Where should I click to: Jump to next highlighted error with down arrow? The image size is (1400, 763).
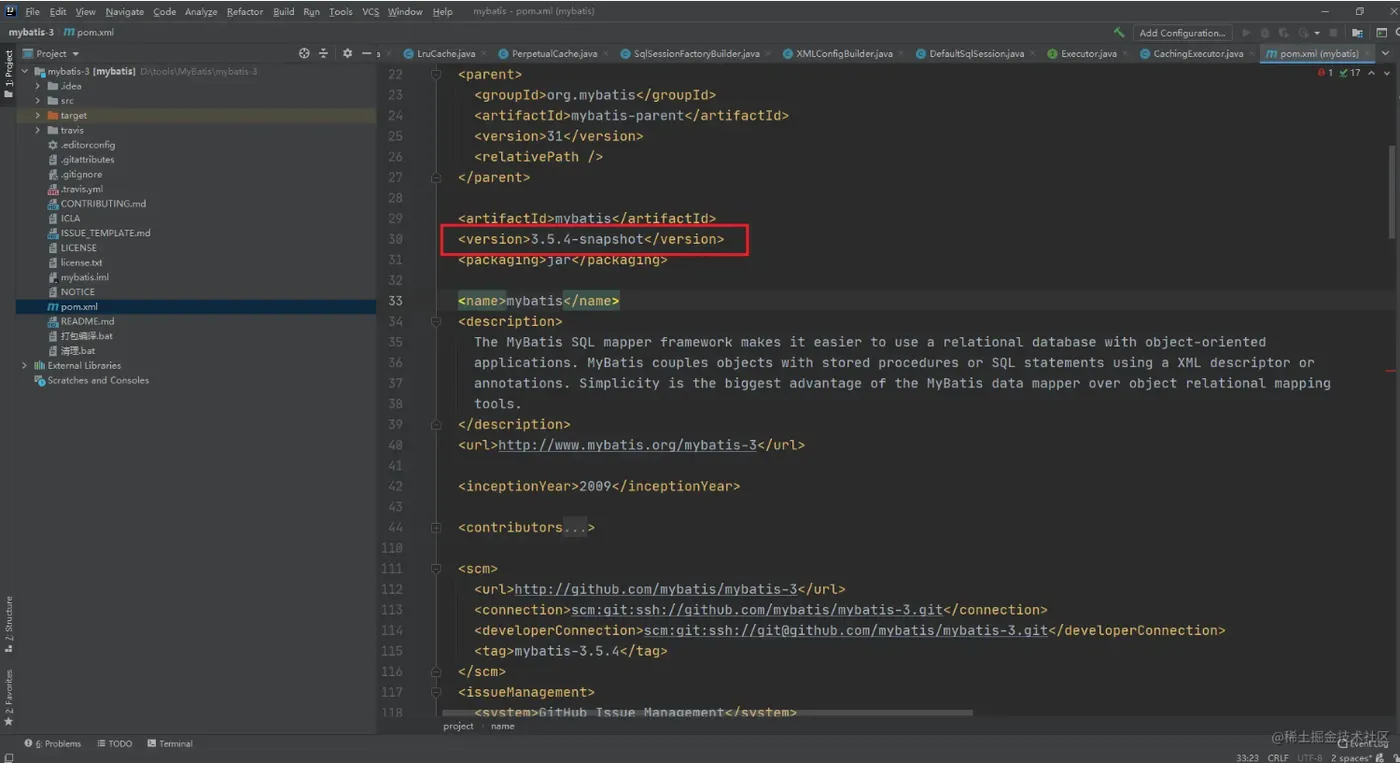coord(1386,73)
